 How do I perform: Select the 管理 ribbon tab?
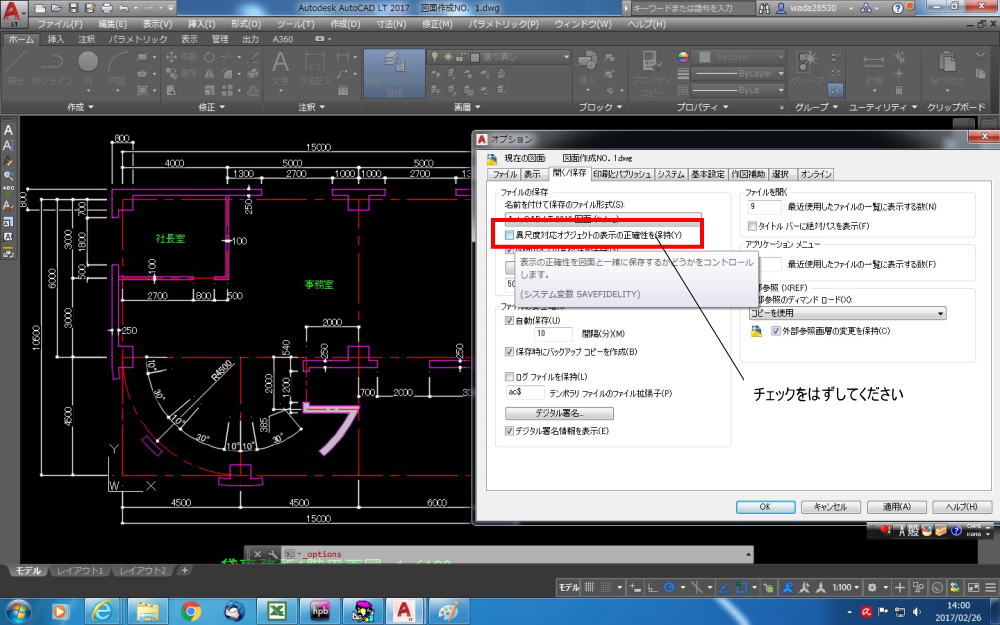pyautogui.click(x=220, y=40)
